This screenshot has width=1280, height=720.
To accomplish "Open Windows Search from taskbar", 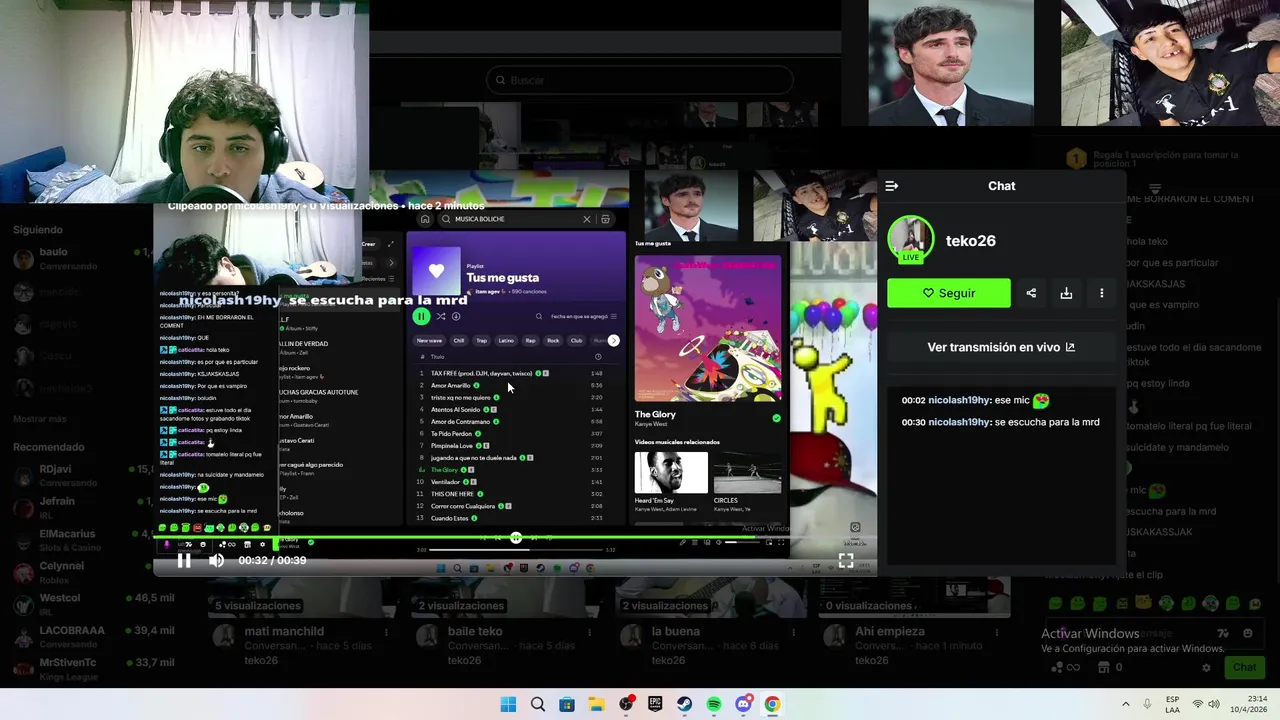I will (538, 704).
